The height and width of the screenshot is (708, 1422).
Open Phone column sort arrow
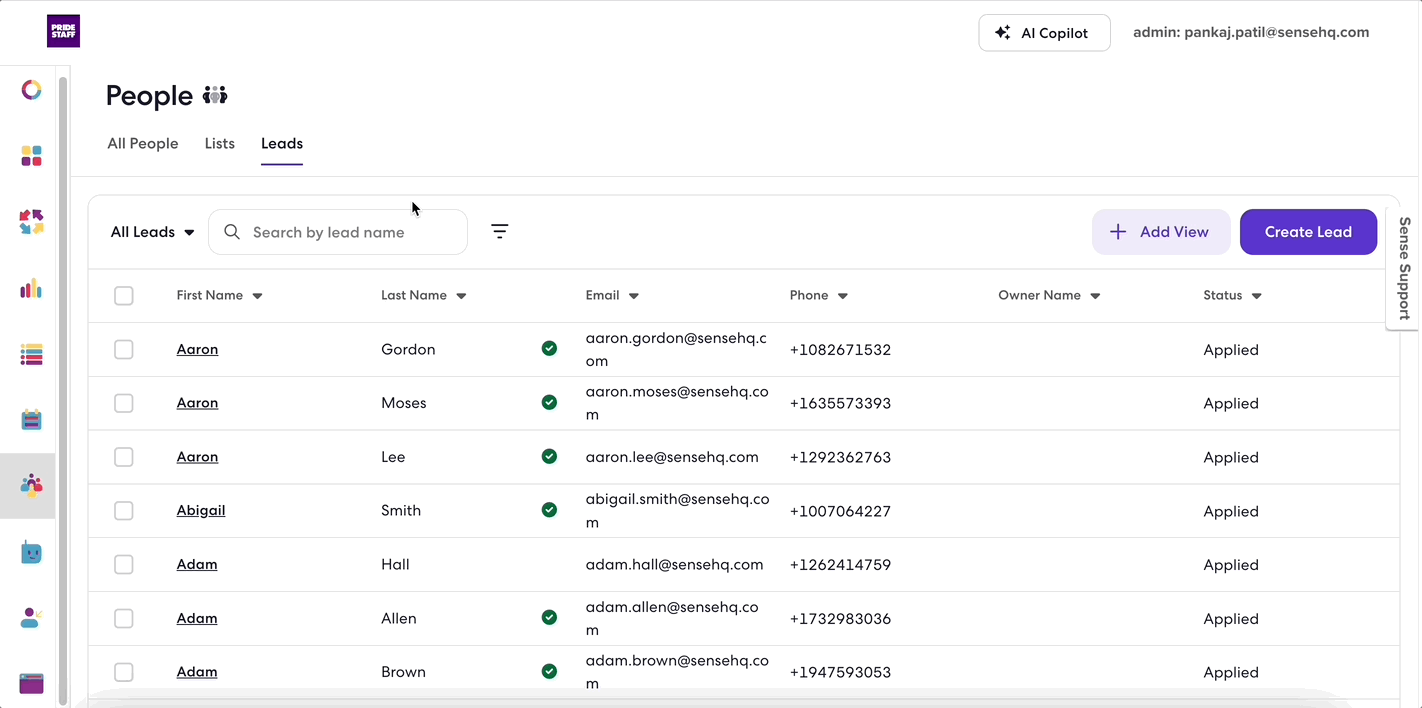pyautogui.click(x=843, y=296)
